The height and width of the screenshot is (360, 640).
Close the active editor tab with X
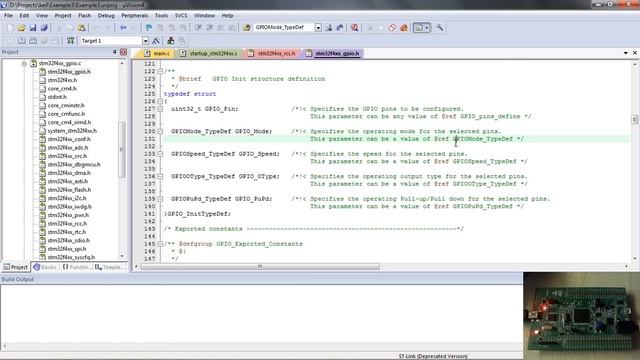(x=635, y=53)
